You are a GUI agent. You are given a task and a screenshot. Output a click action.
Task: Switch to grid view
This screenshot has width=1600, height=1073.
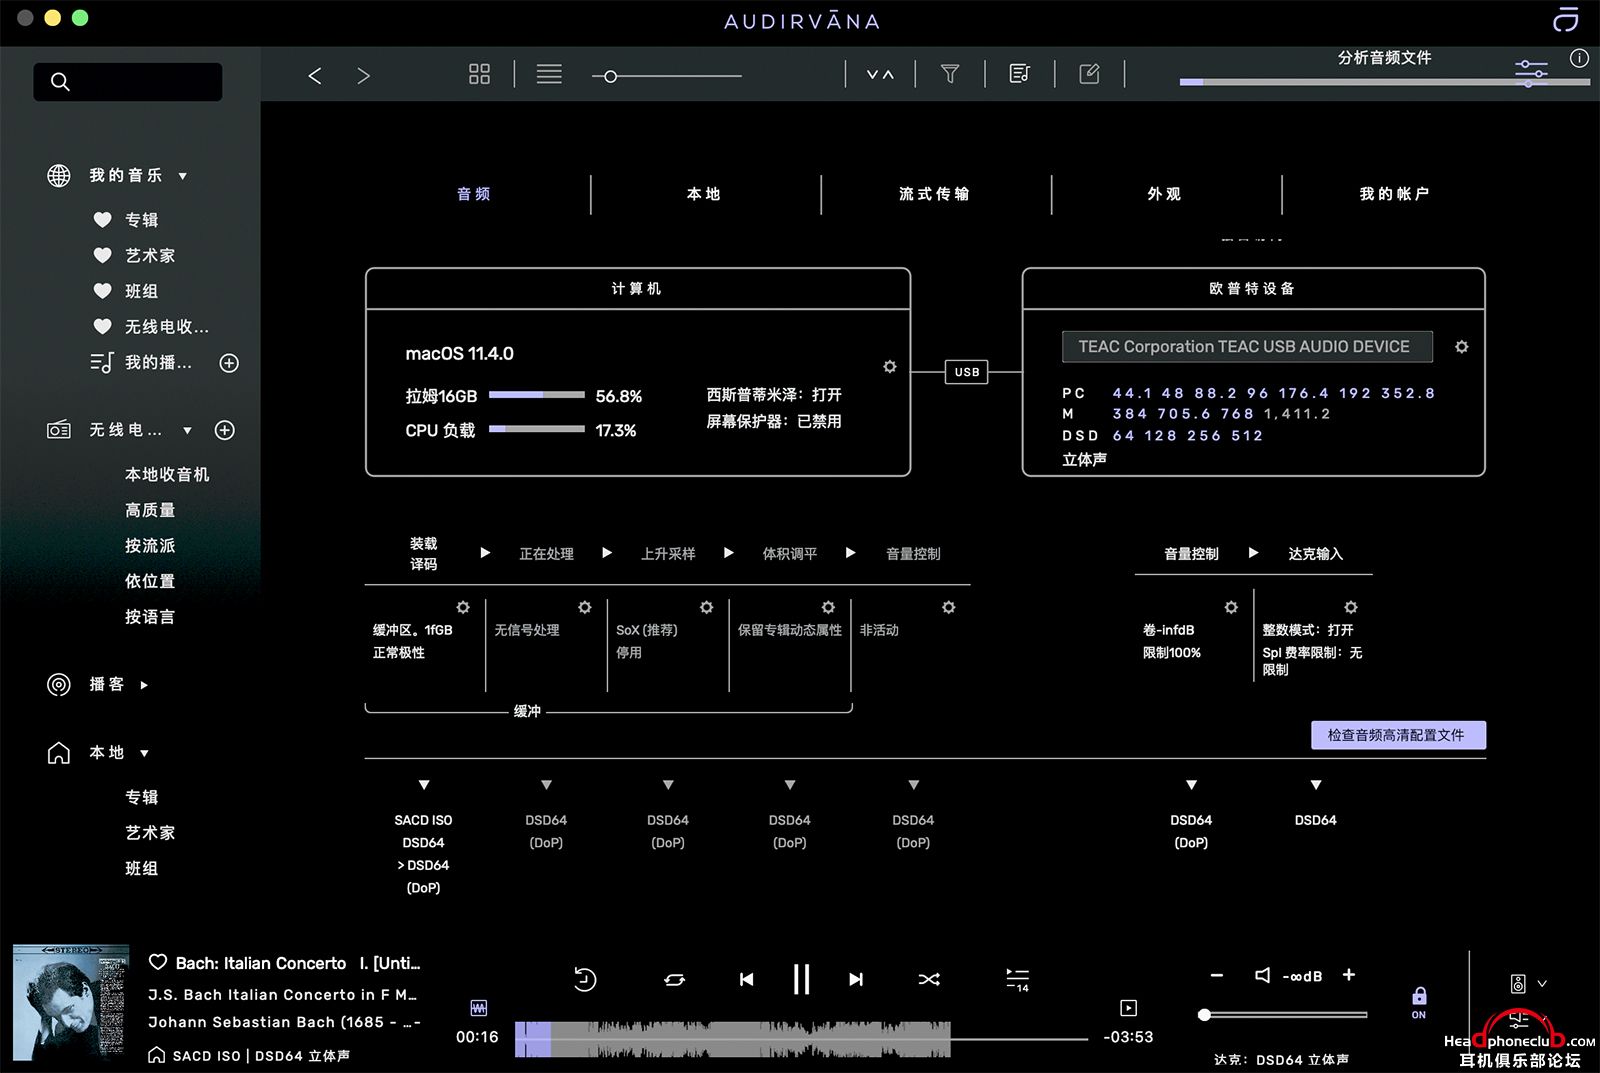pos(479,74)
